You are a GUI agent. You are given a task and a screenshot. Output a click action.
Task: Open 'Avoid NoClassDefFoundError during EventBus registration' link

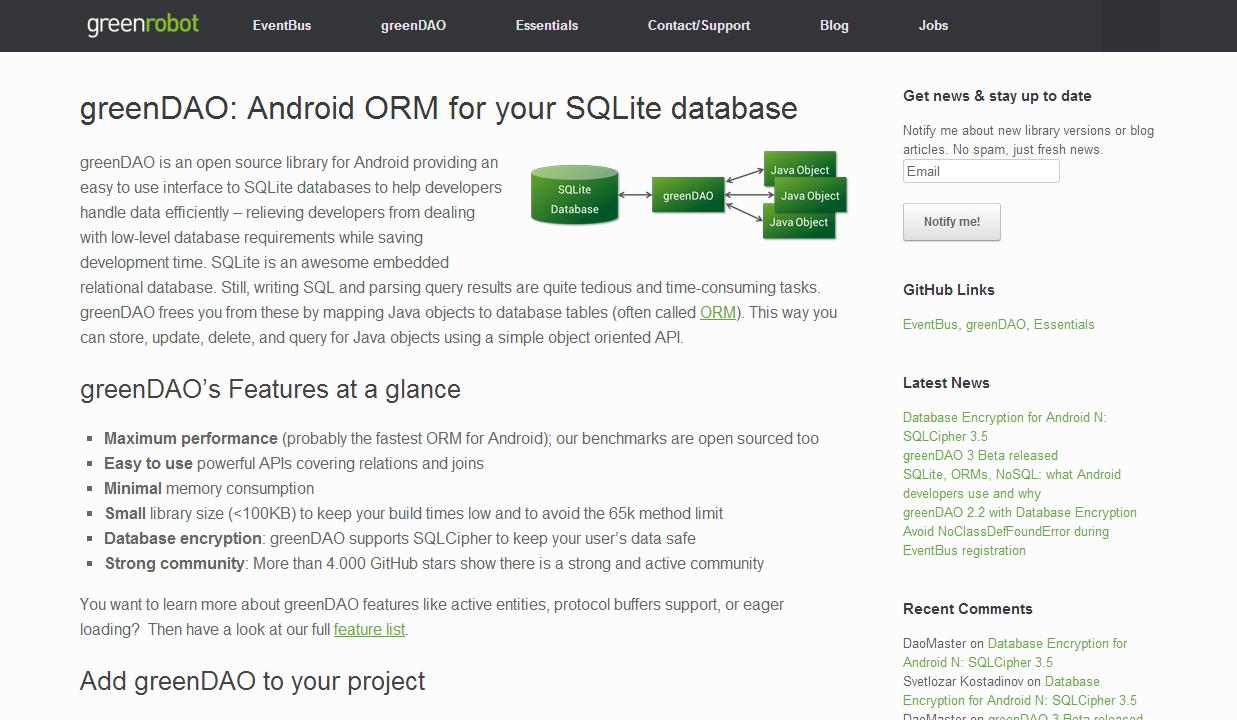coord(1006,540)
